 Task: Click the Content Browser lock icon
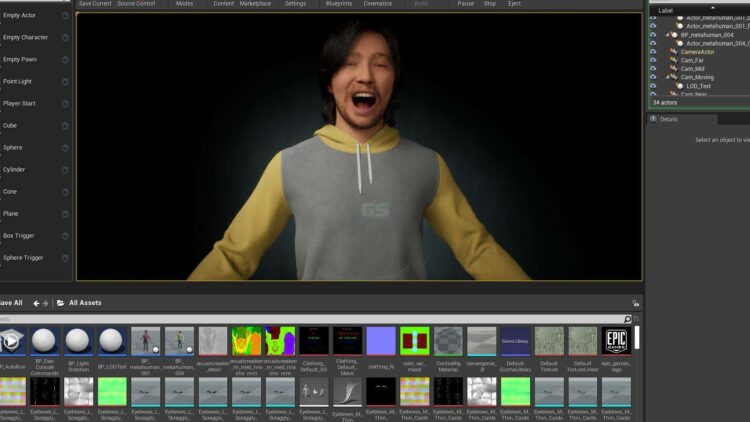tap(636, 303)
